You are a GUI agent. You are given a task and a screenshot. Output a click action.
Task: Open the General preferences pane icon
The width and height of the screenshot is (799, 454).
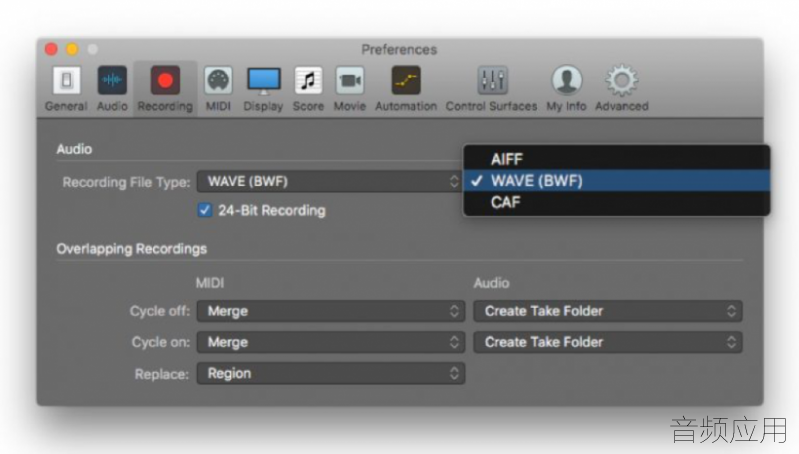(66, 81)
